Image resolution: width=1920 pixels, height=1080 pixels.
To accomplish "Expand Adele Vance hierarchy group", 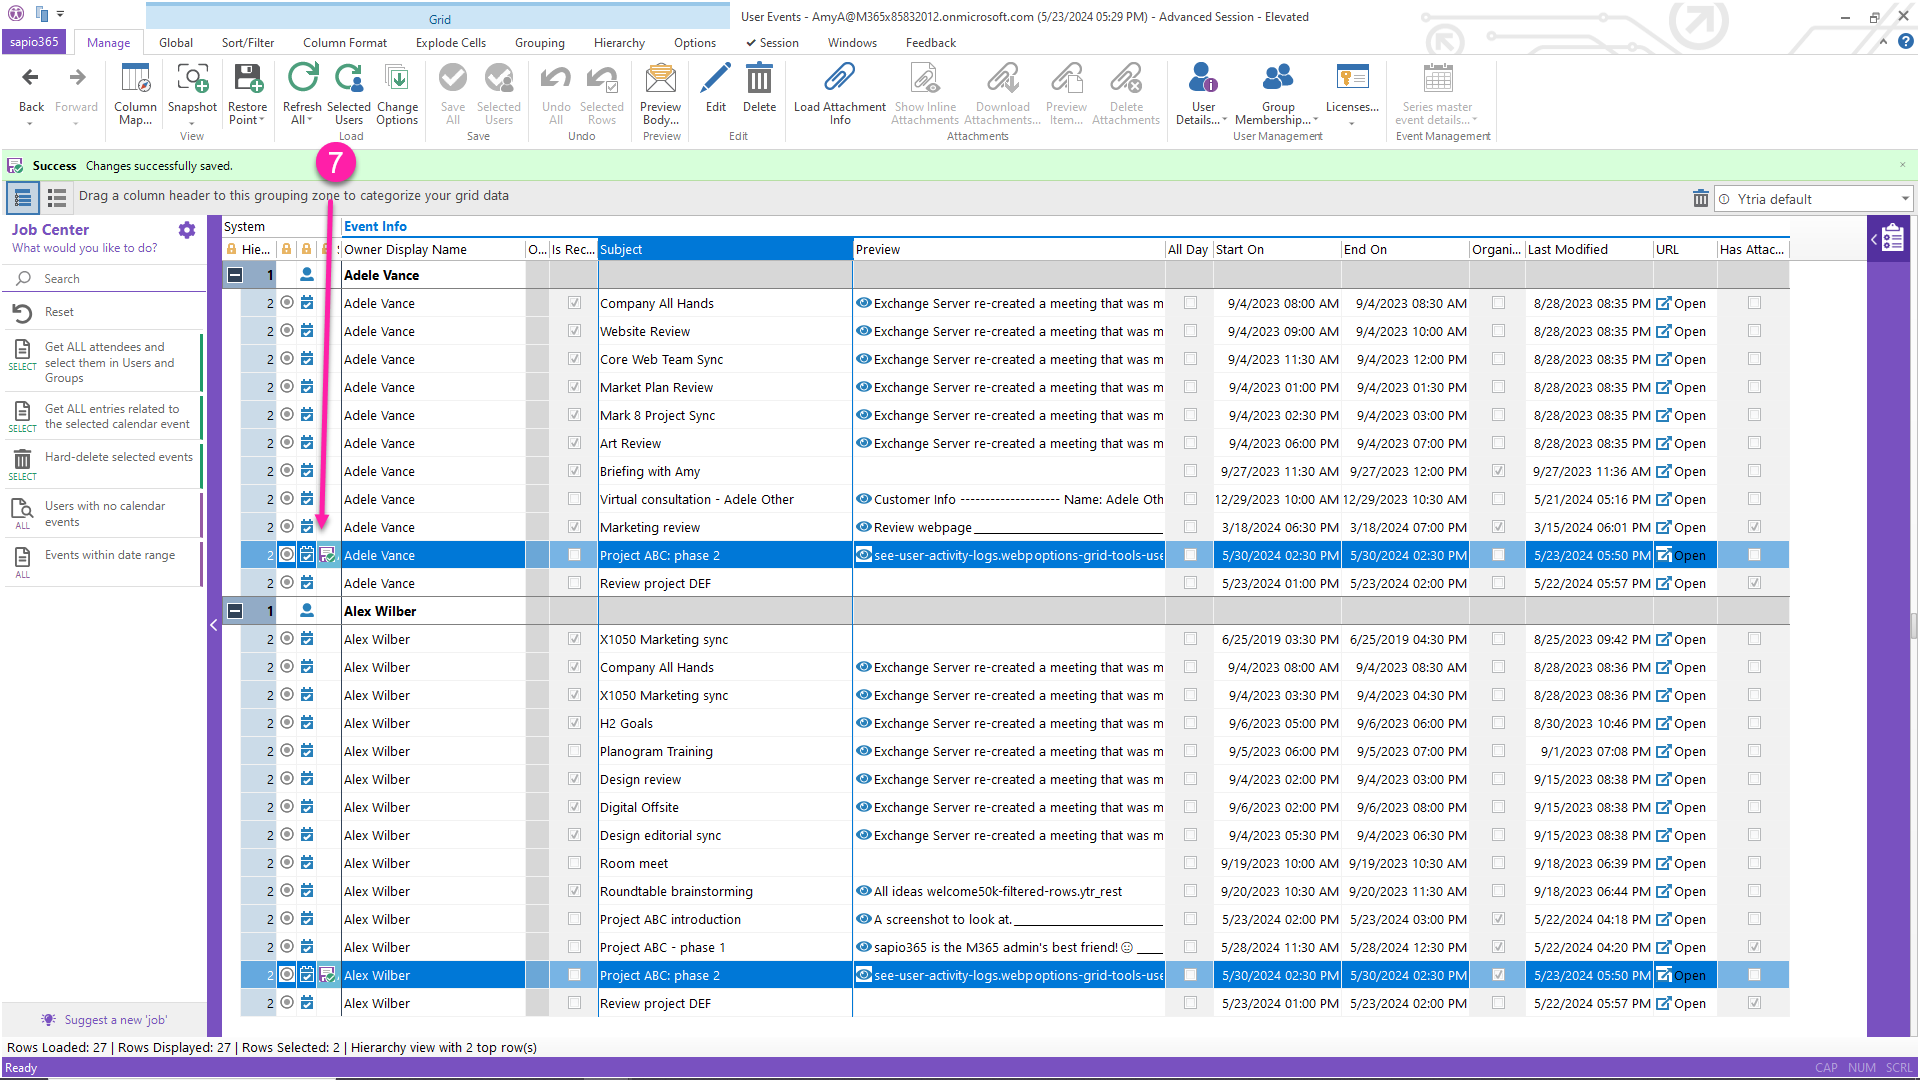I will tap(235, 274).
